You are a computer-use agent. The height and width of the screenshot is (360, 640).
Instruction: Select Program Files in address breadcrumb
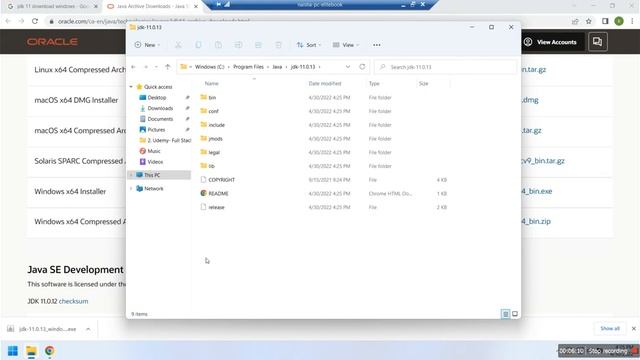pos(248,67)
